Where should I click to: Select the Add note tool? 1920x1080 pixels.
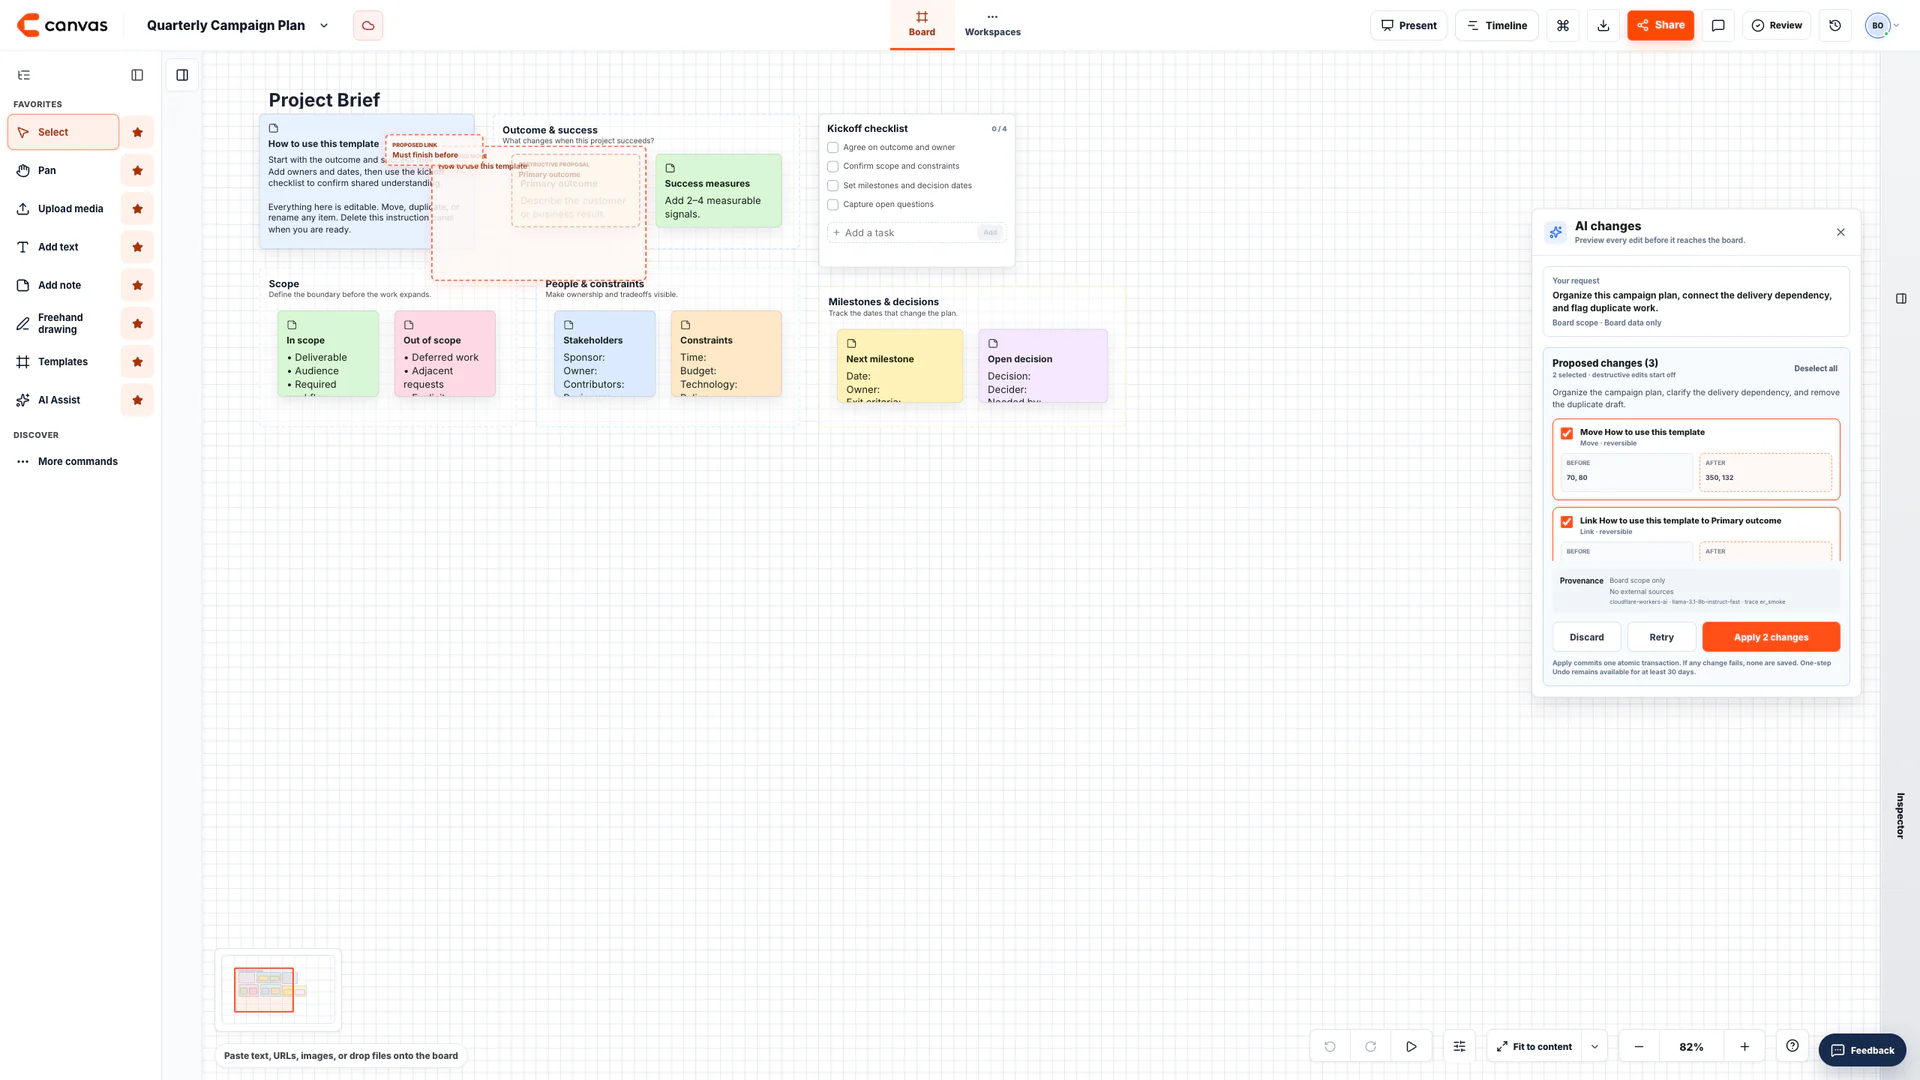63,285
